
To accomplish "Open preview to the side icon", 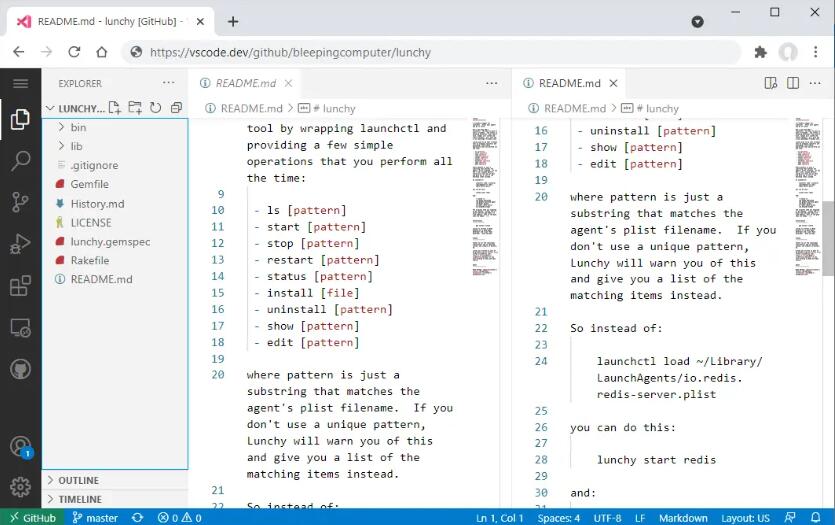I will 771,83.
